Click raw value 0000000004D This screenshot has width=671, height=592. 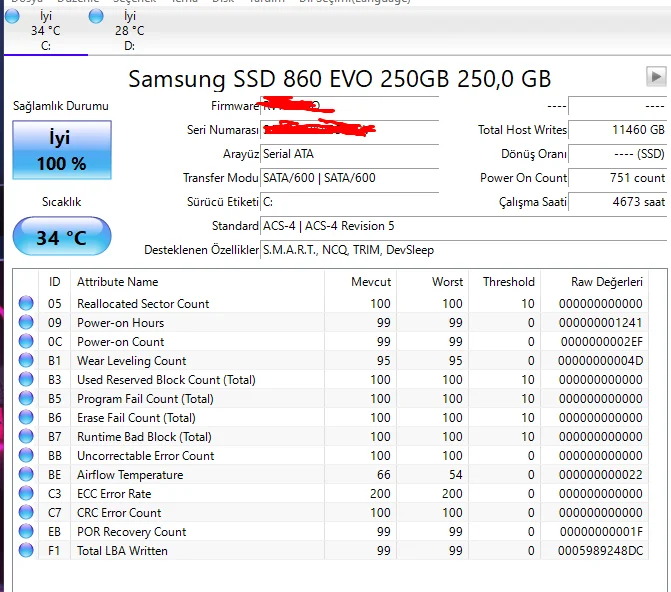click(x=600, y=360)
